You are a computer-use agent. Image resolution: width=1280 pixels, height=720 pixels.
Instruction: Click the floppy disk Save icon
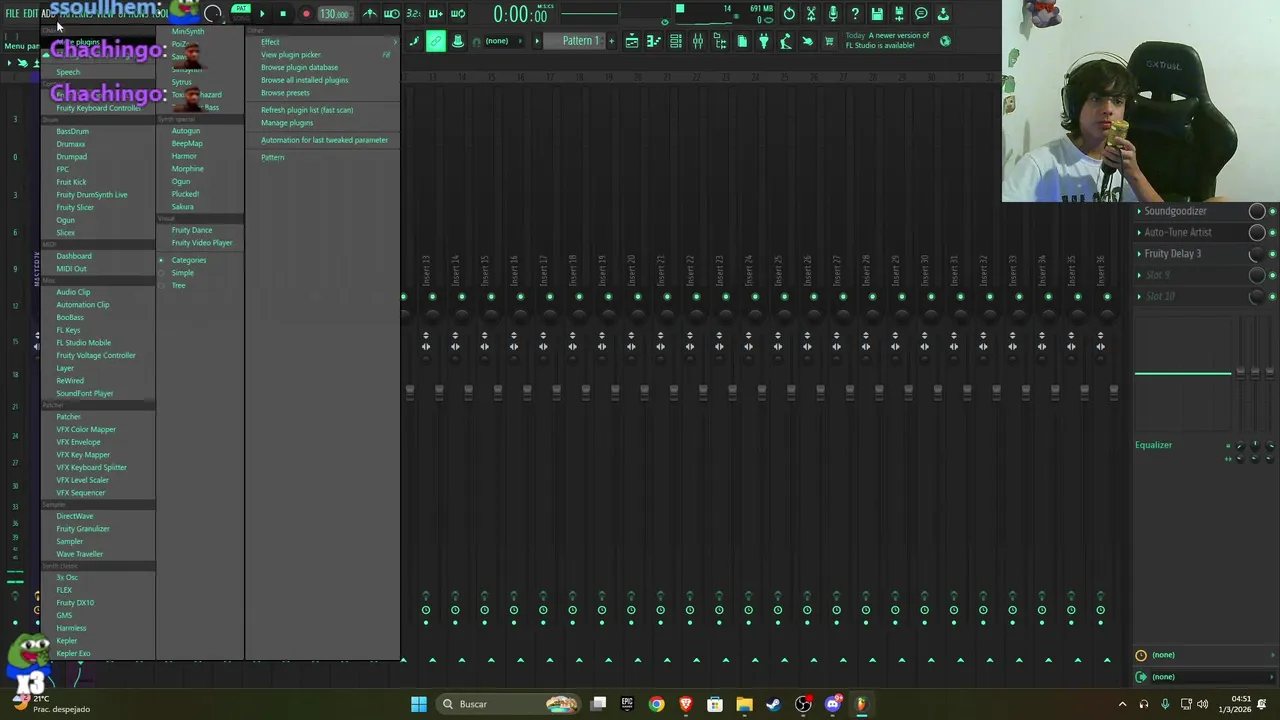(877, 14)
